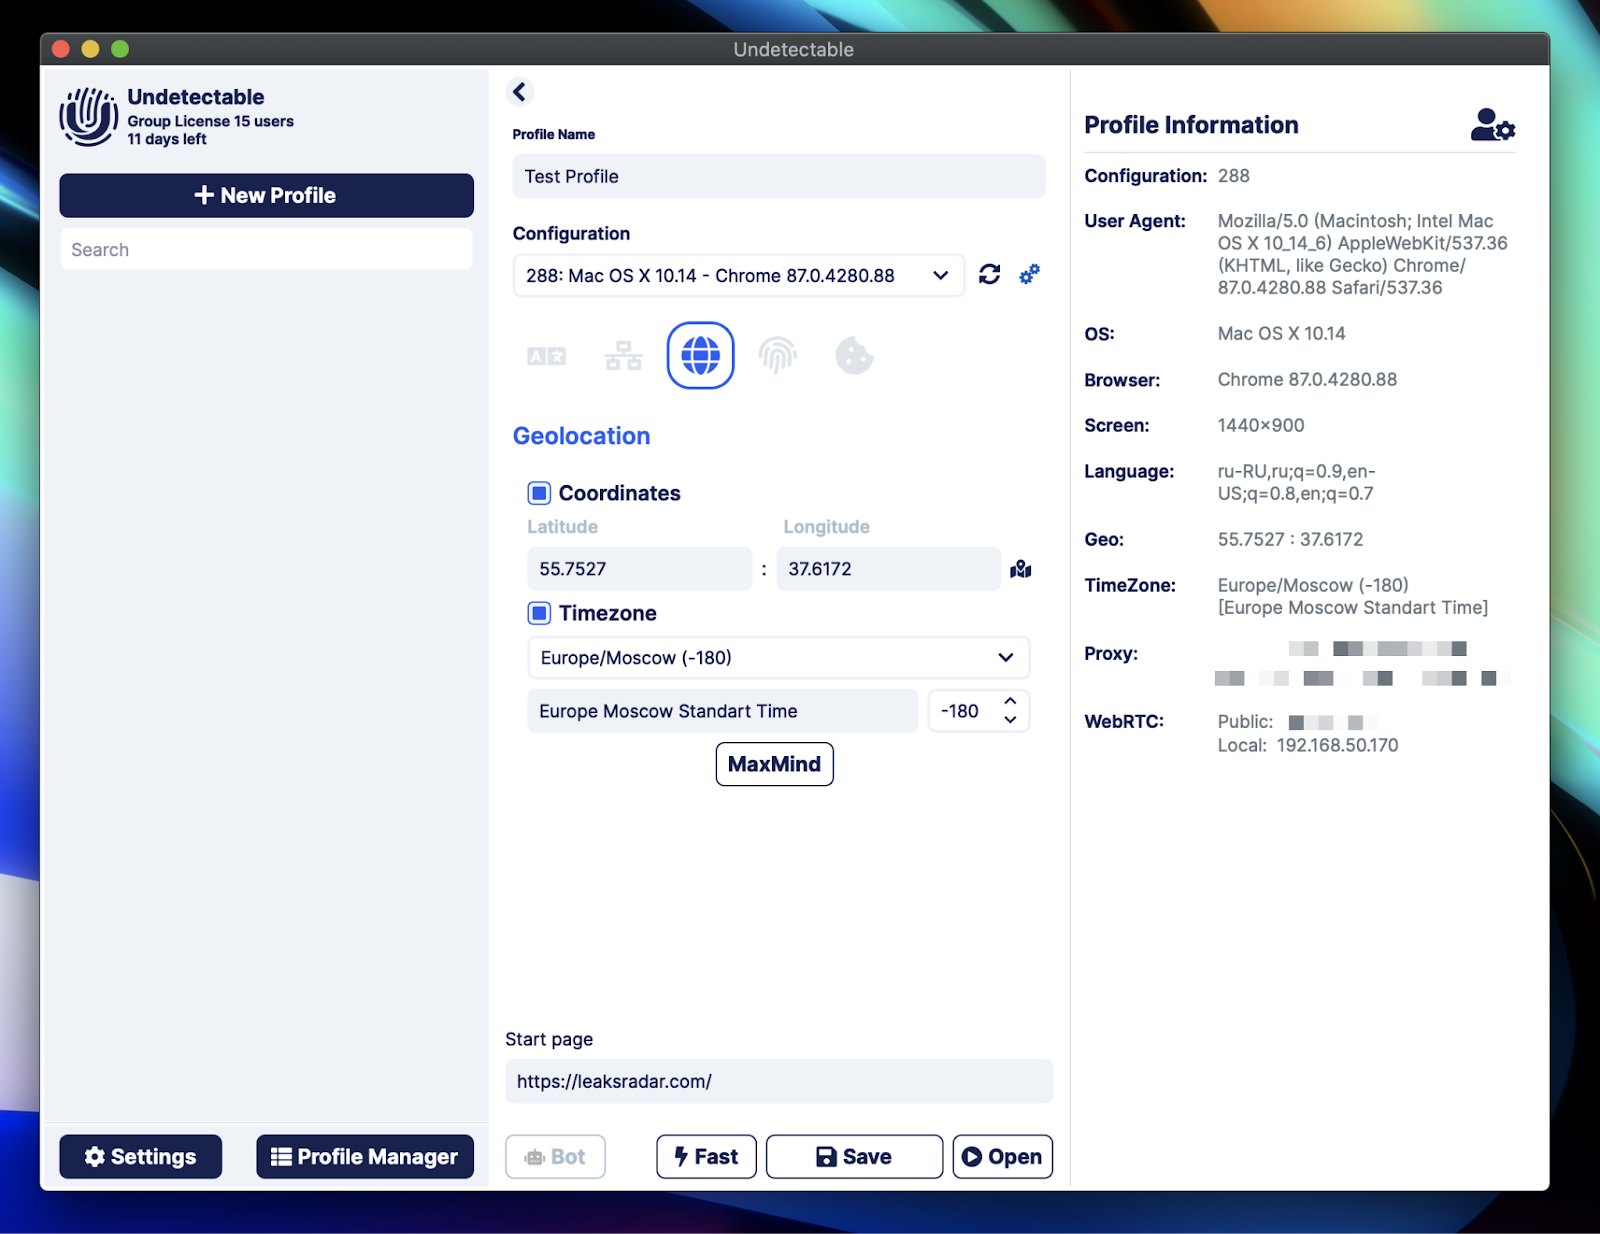Launch profile with Fast button
This screenshot has height=1234, width=1600.
pos(706,1157)
